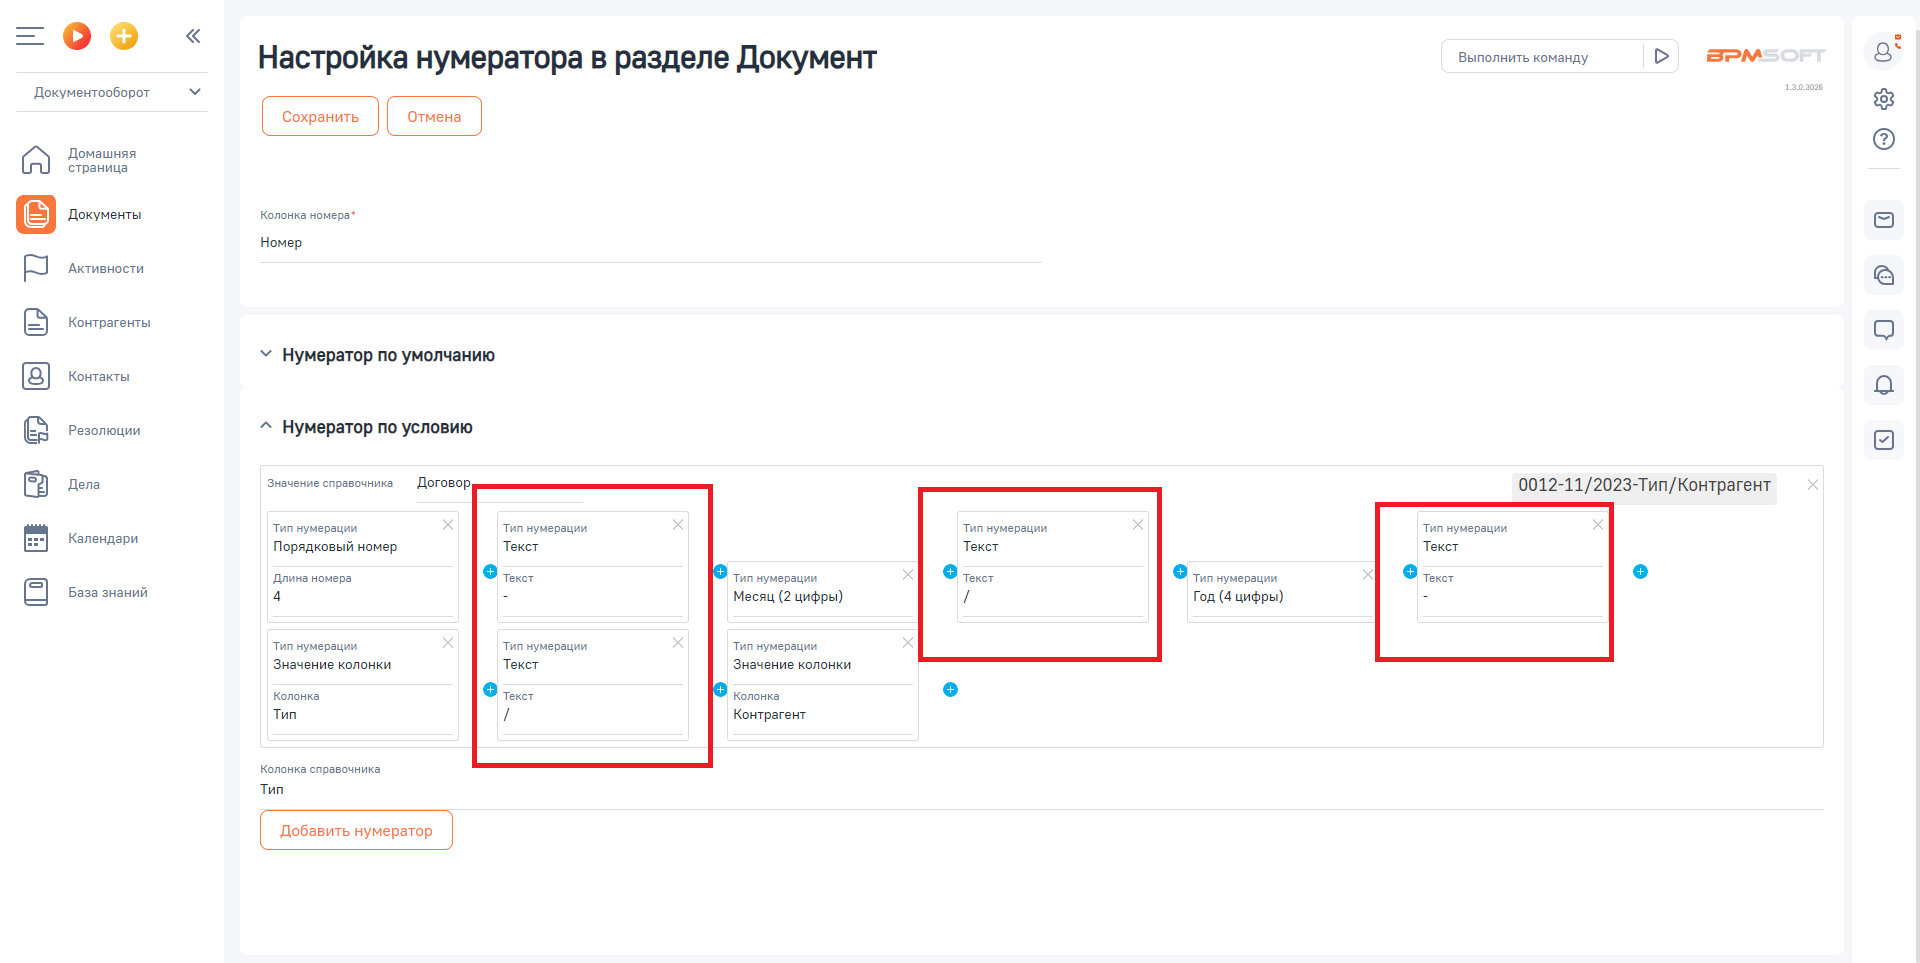Add block with plus icon at first row end
Viewport: 1920px width, 963px height.
pyautogui.click(x=1640, y=572)
